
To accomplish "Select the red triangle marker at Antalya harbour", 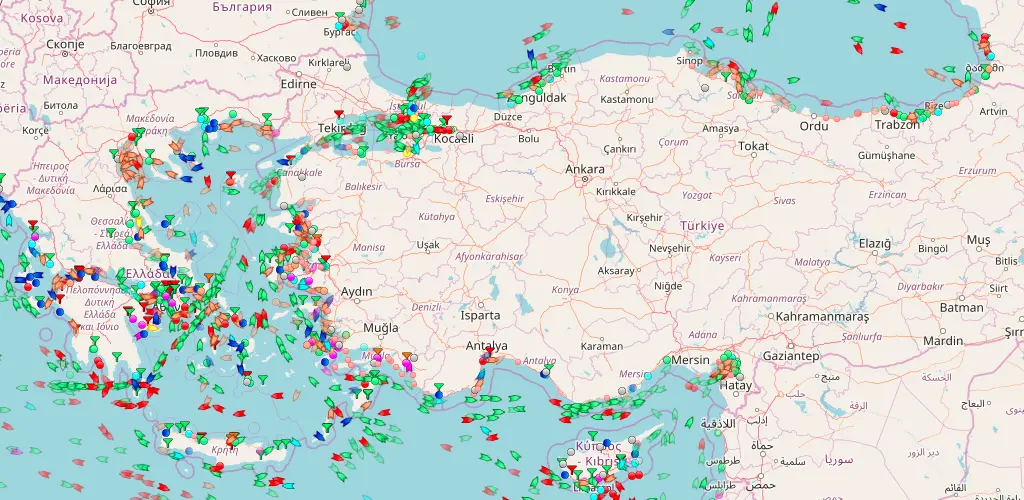I will (x=488, y=351).
